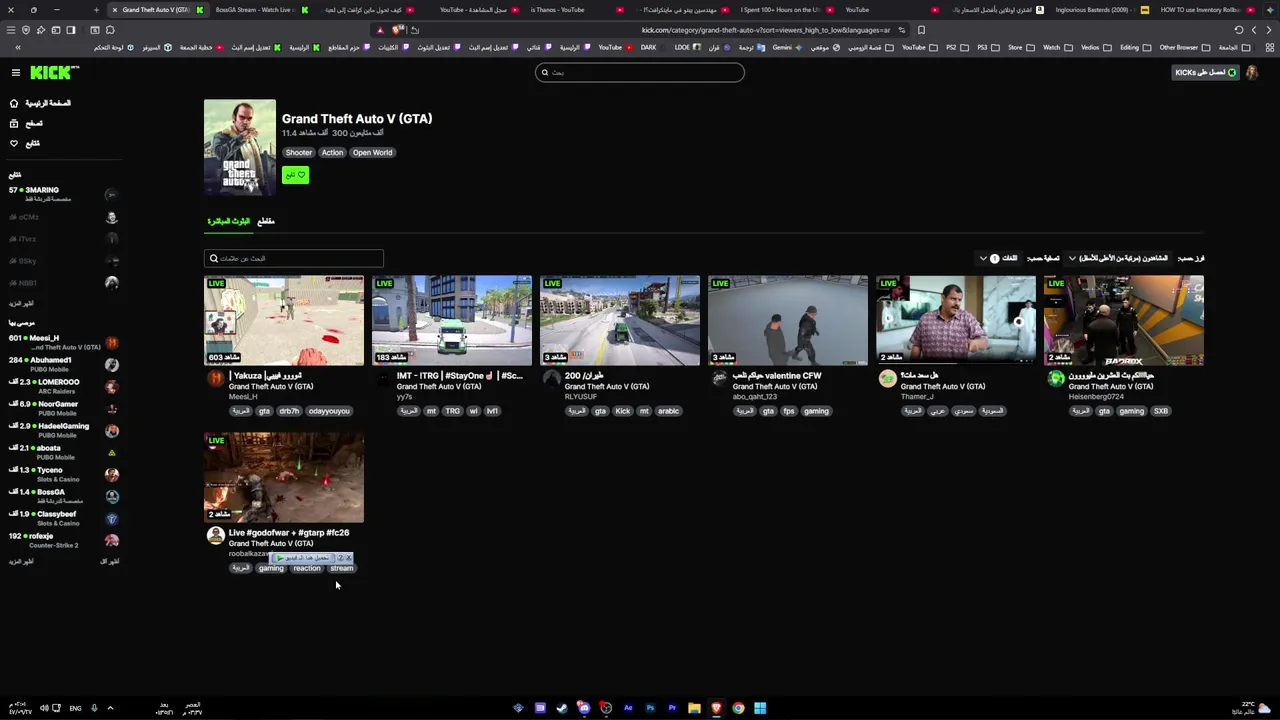Reload the page with refresh icon
This screenshot has width=1280, height=720.
point(1239,30)
